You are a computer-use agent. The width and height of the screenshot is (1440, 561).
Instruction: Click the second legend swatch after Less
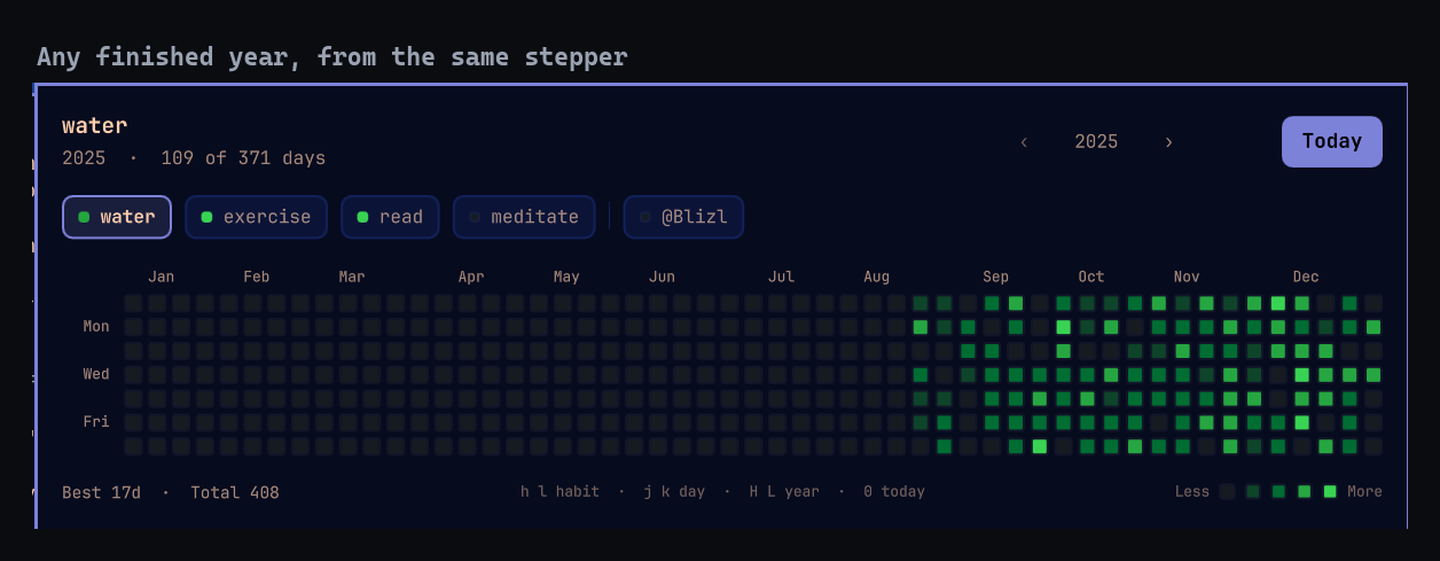pos(1253,491)
